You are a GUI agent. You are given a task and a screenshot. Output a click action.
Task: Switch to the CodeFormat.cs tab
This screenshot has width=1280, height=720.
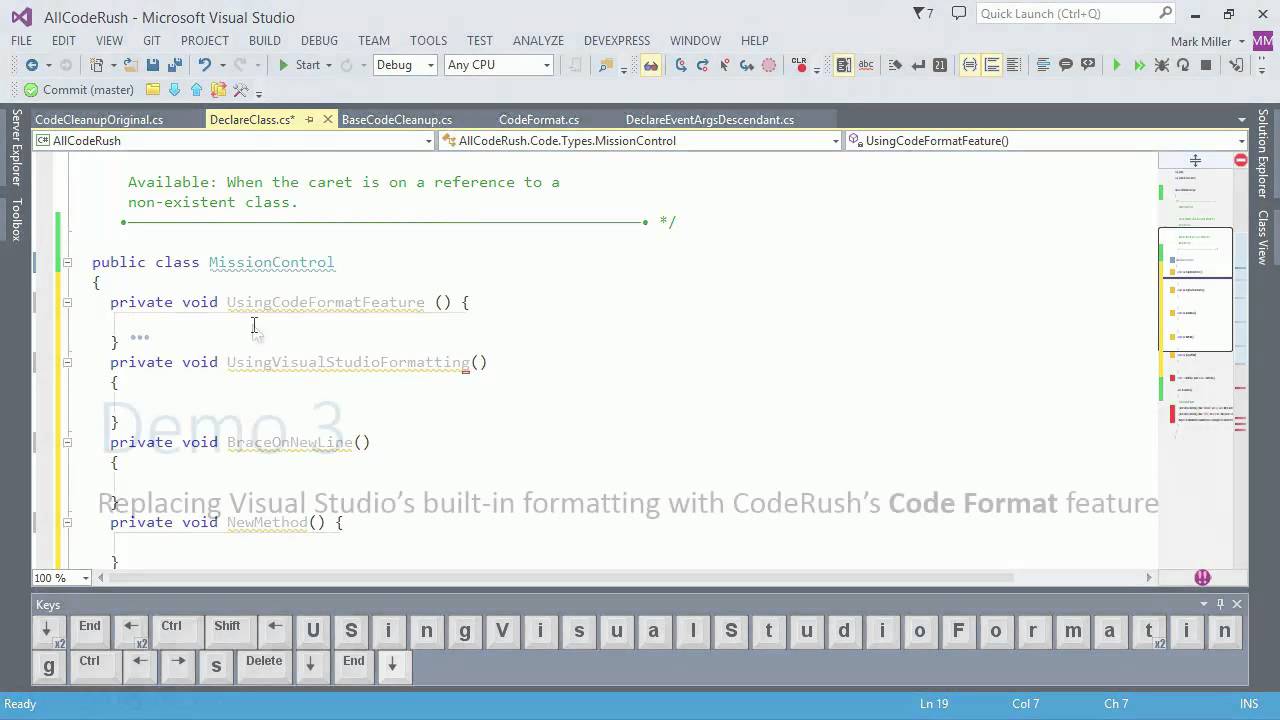coord(539,120)
